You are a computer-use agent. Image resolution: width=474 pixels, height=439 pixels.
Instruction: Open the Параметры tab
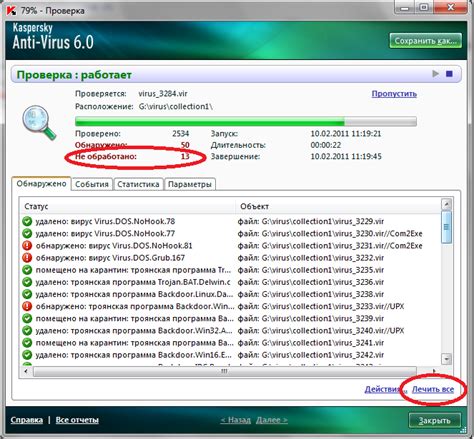pos(190,184)
